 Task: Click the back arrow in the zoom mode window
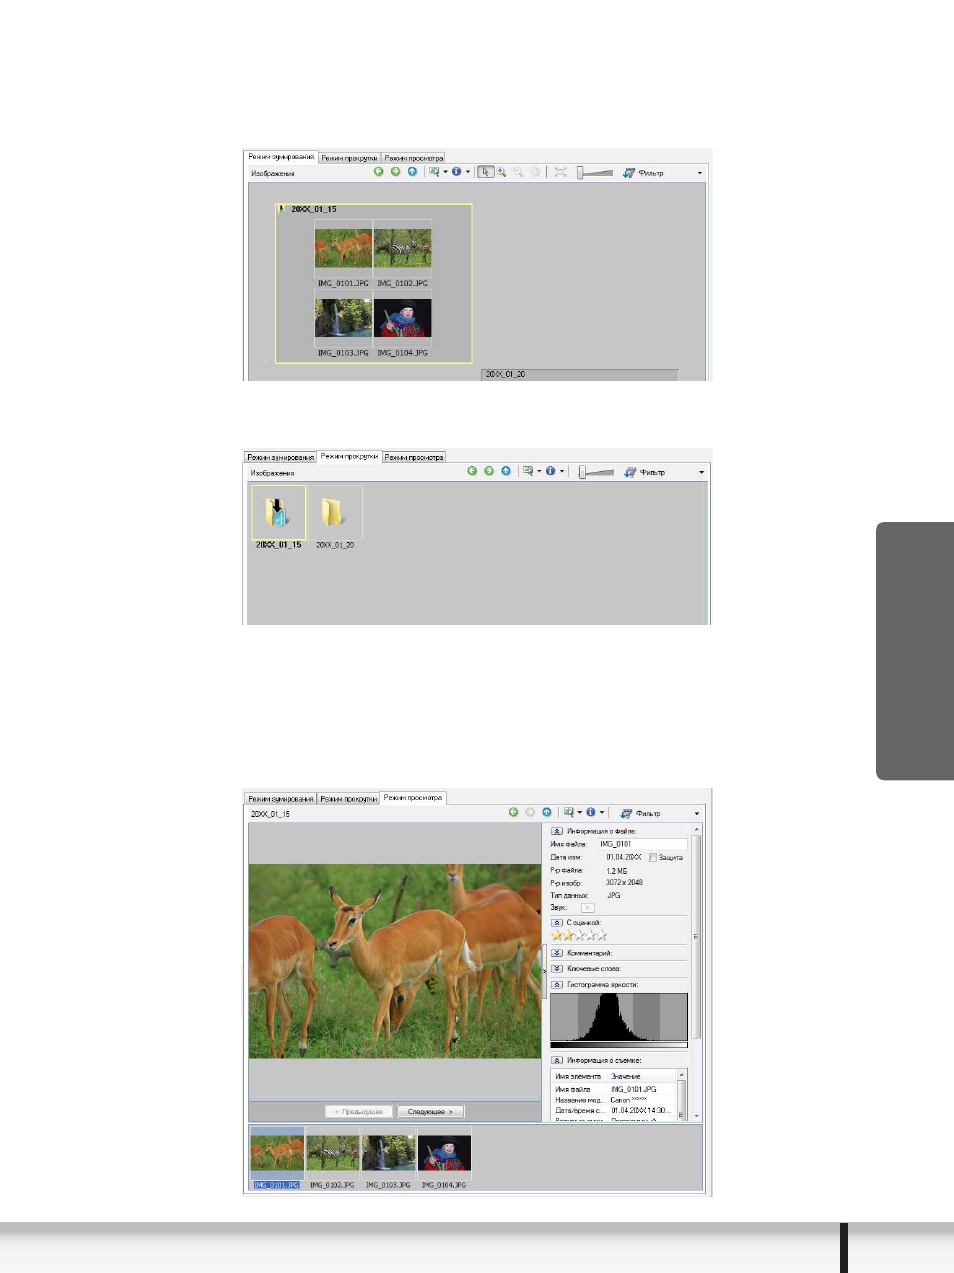click(379, 172)
